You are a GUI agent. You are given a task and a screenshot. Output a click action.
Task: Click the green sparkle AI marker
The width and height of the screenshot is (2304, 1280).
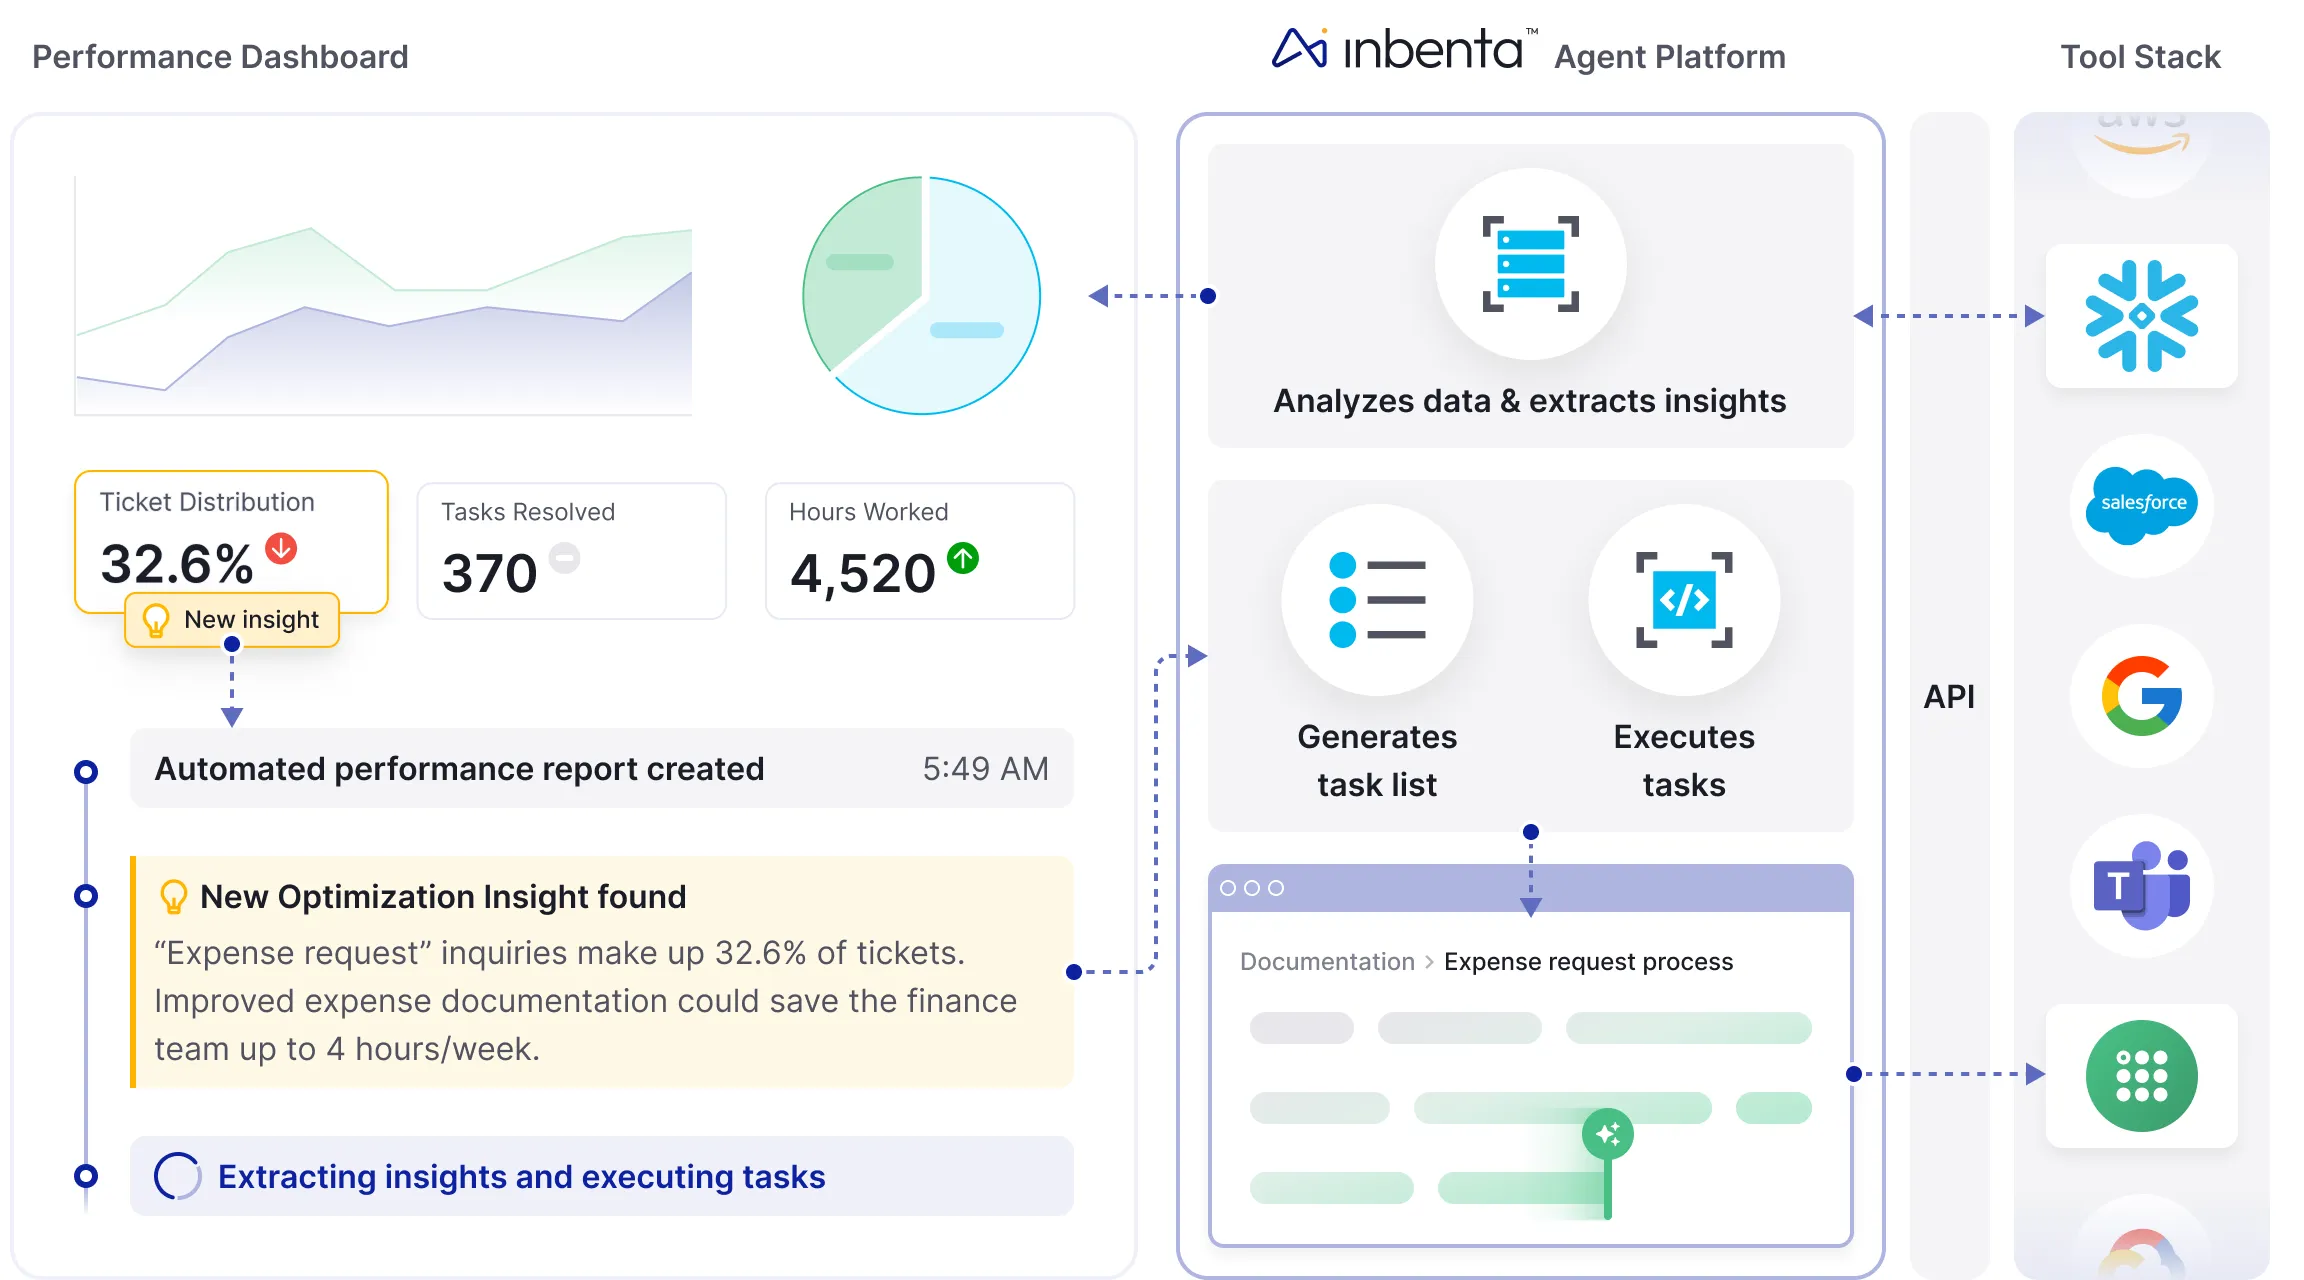click(1607, 1134)
